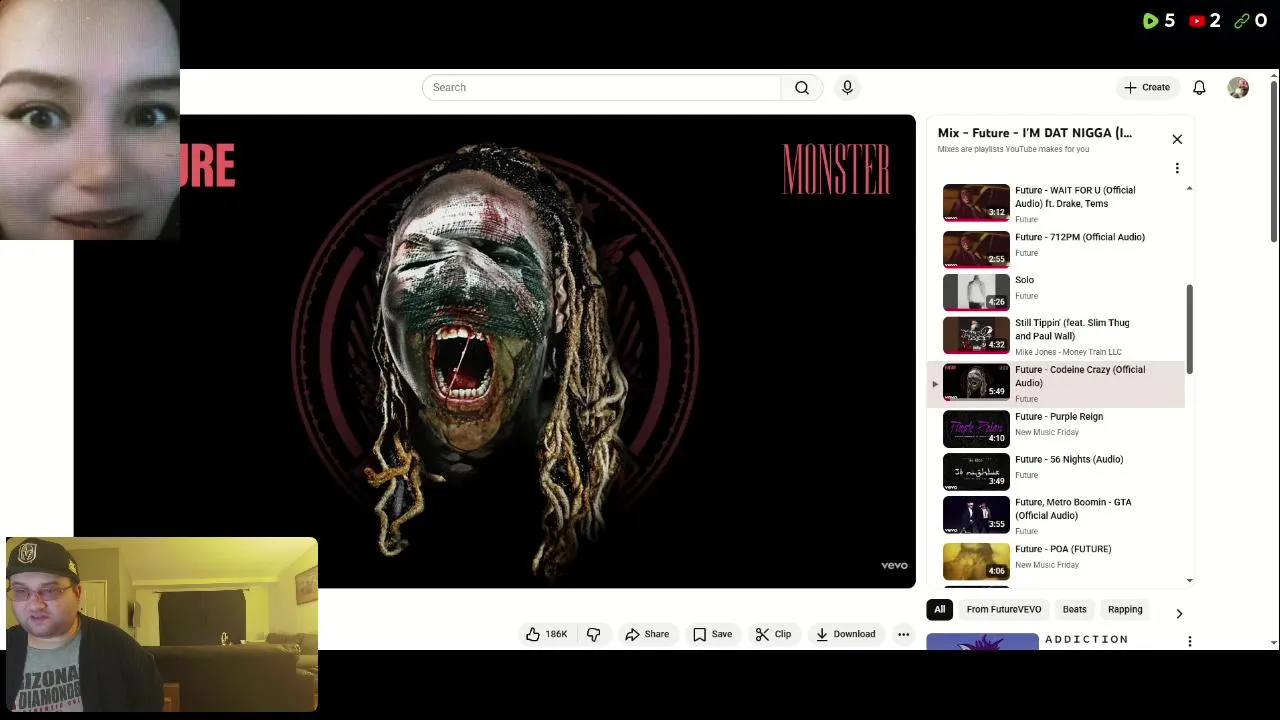1280x720 pixels.
Task: Open the Mix playlist options menu
Action: [1177, 168]
